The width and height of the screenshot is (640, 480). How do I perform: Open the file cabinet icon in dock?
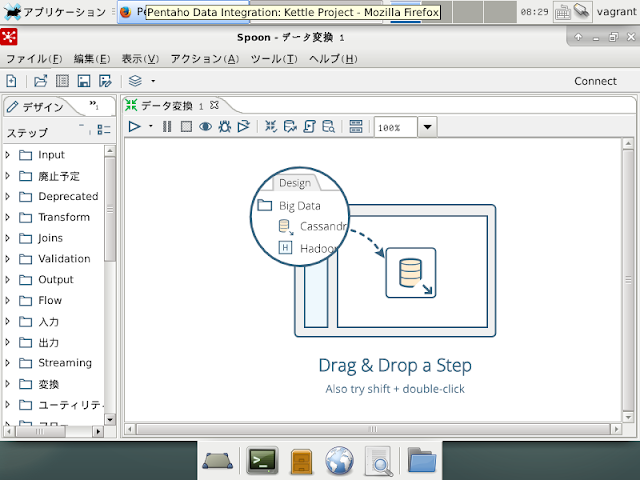click(x=302, y=461)
